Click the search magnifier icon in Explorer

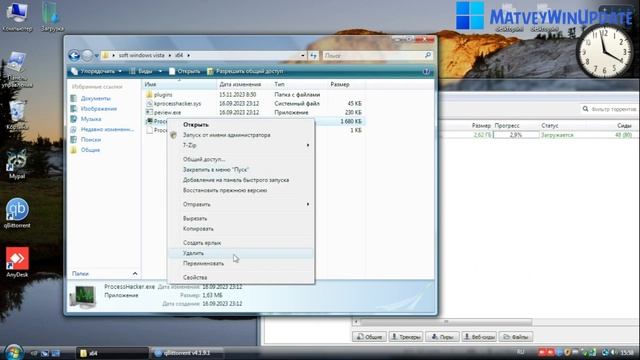click(x=427, y=55)
